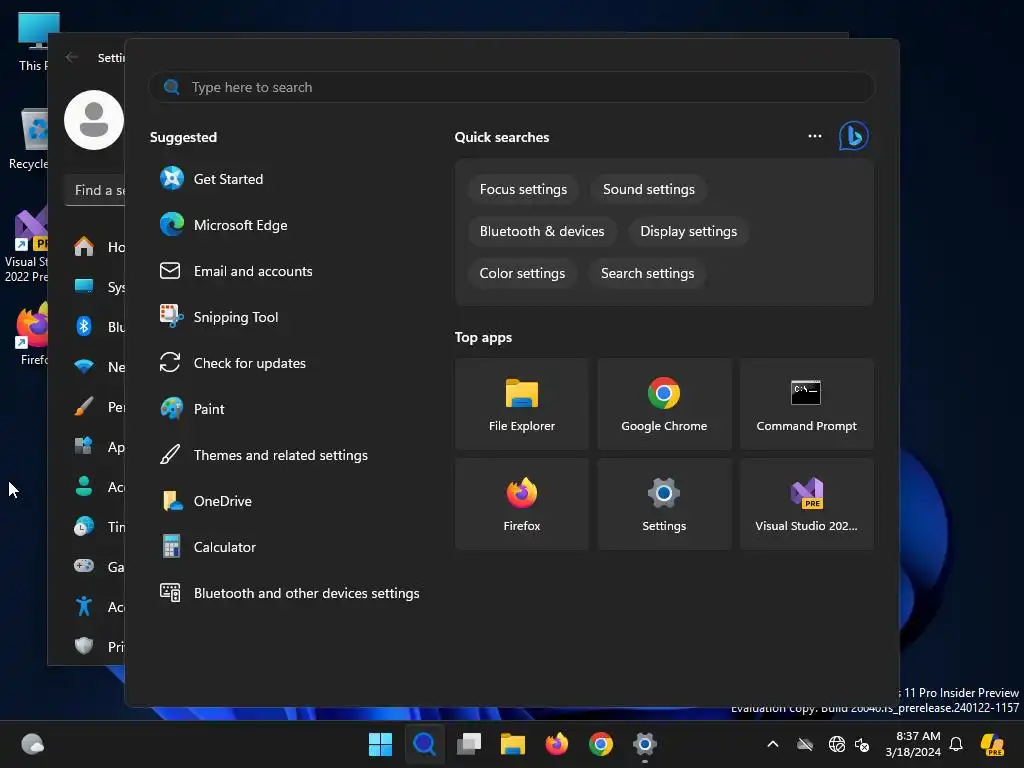The height and width of the screenshot is (768, 1024).
Task: Open the weather widget on taskbar
Action: click(33, 744)
